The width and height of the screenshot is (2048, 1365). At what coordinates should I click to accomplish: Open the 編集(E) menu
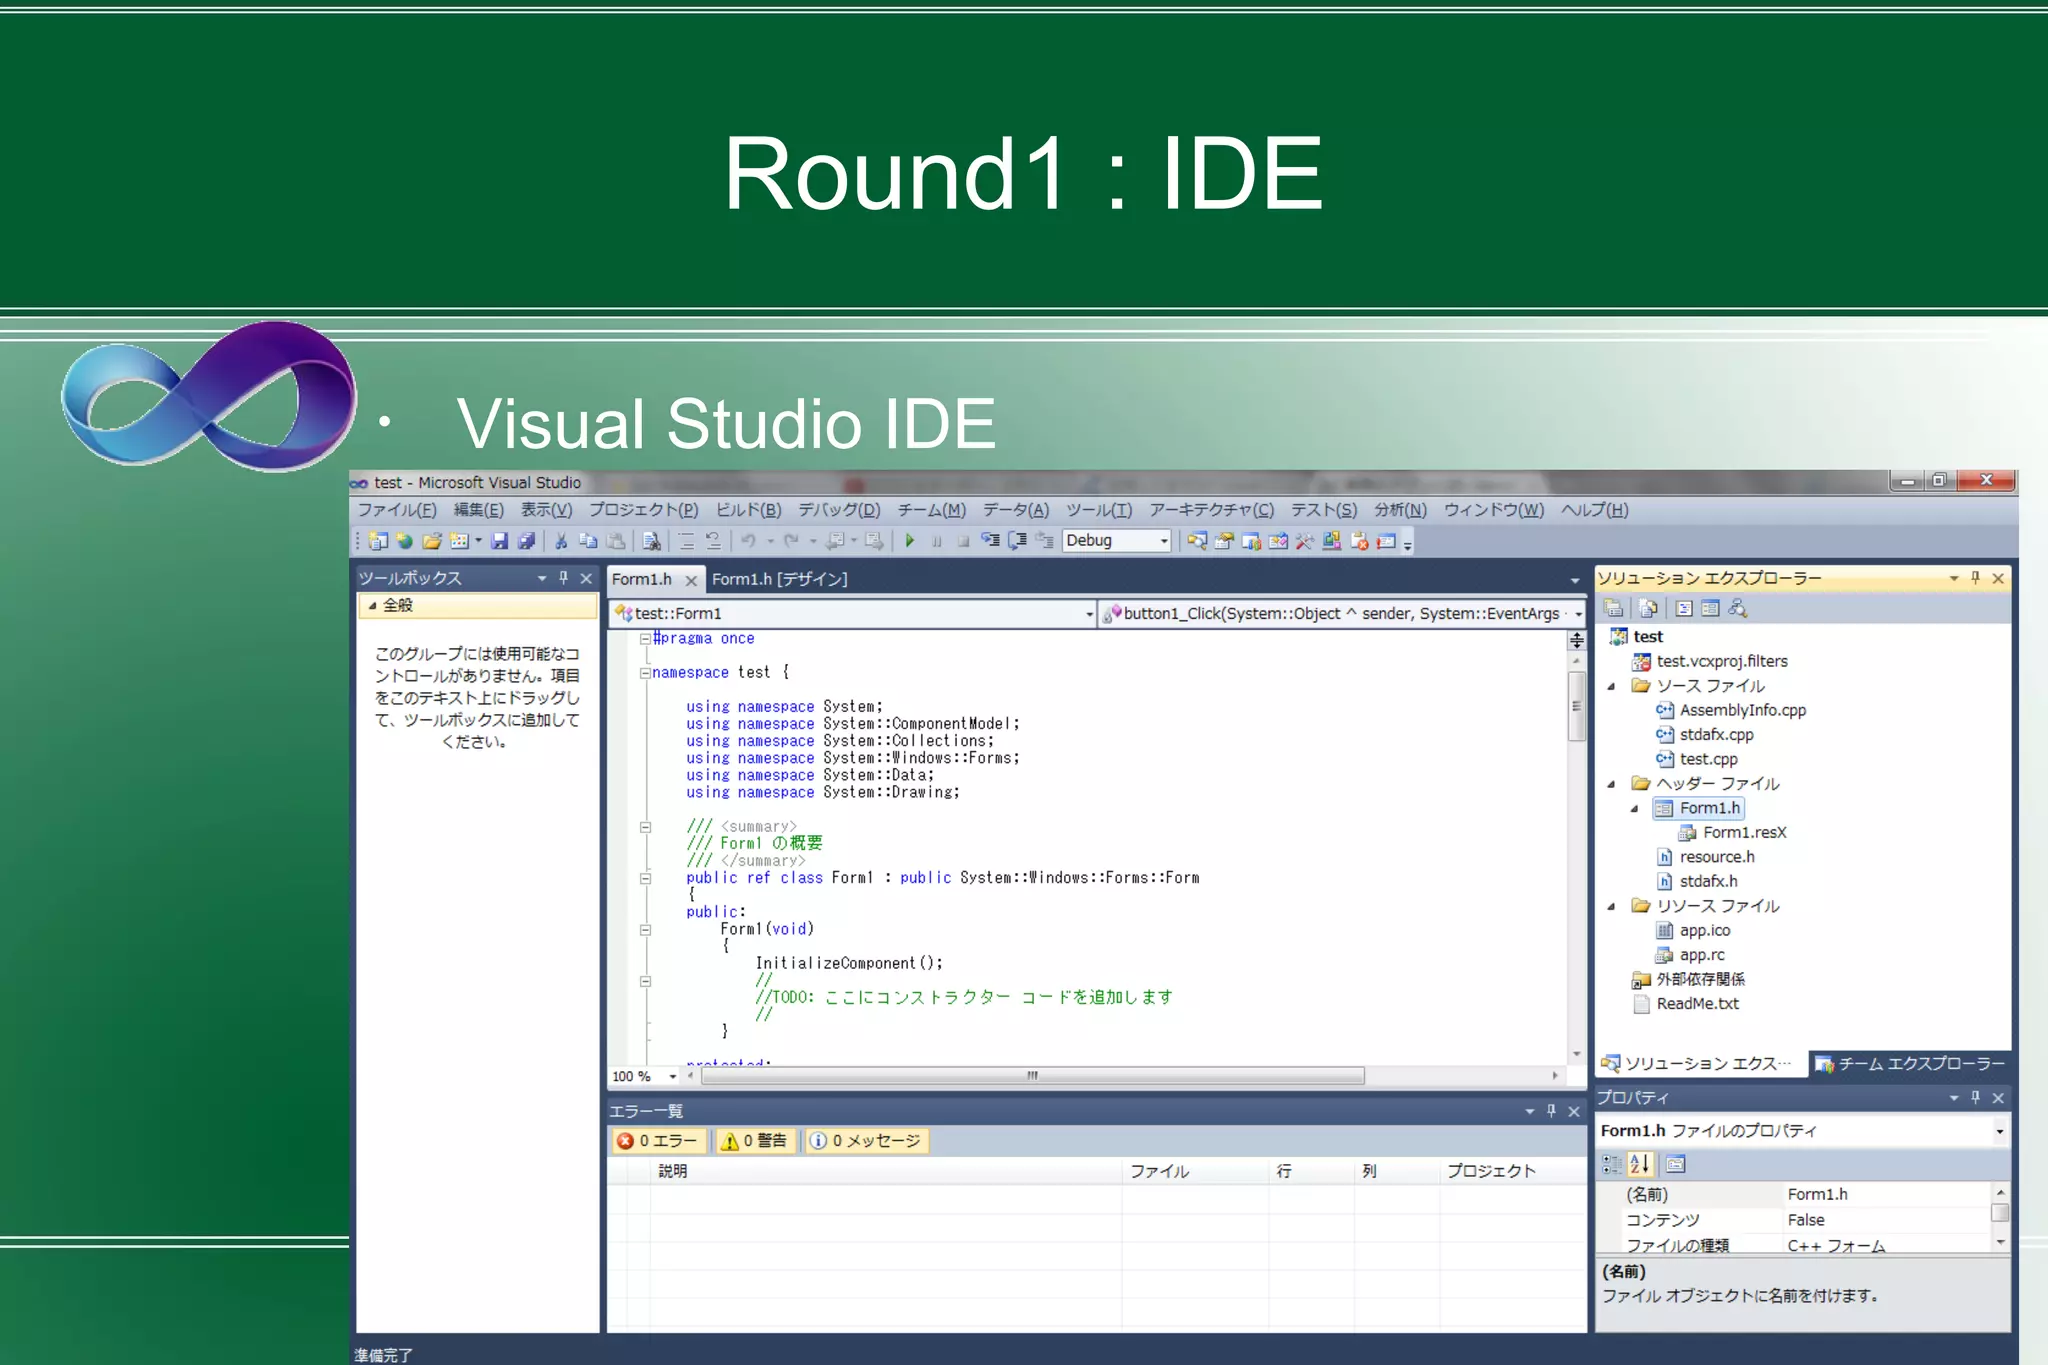coord(478,510)
